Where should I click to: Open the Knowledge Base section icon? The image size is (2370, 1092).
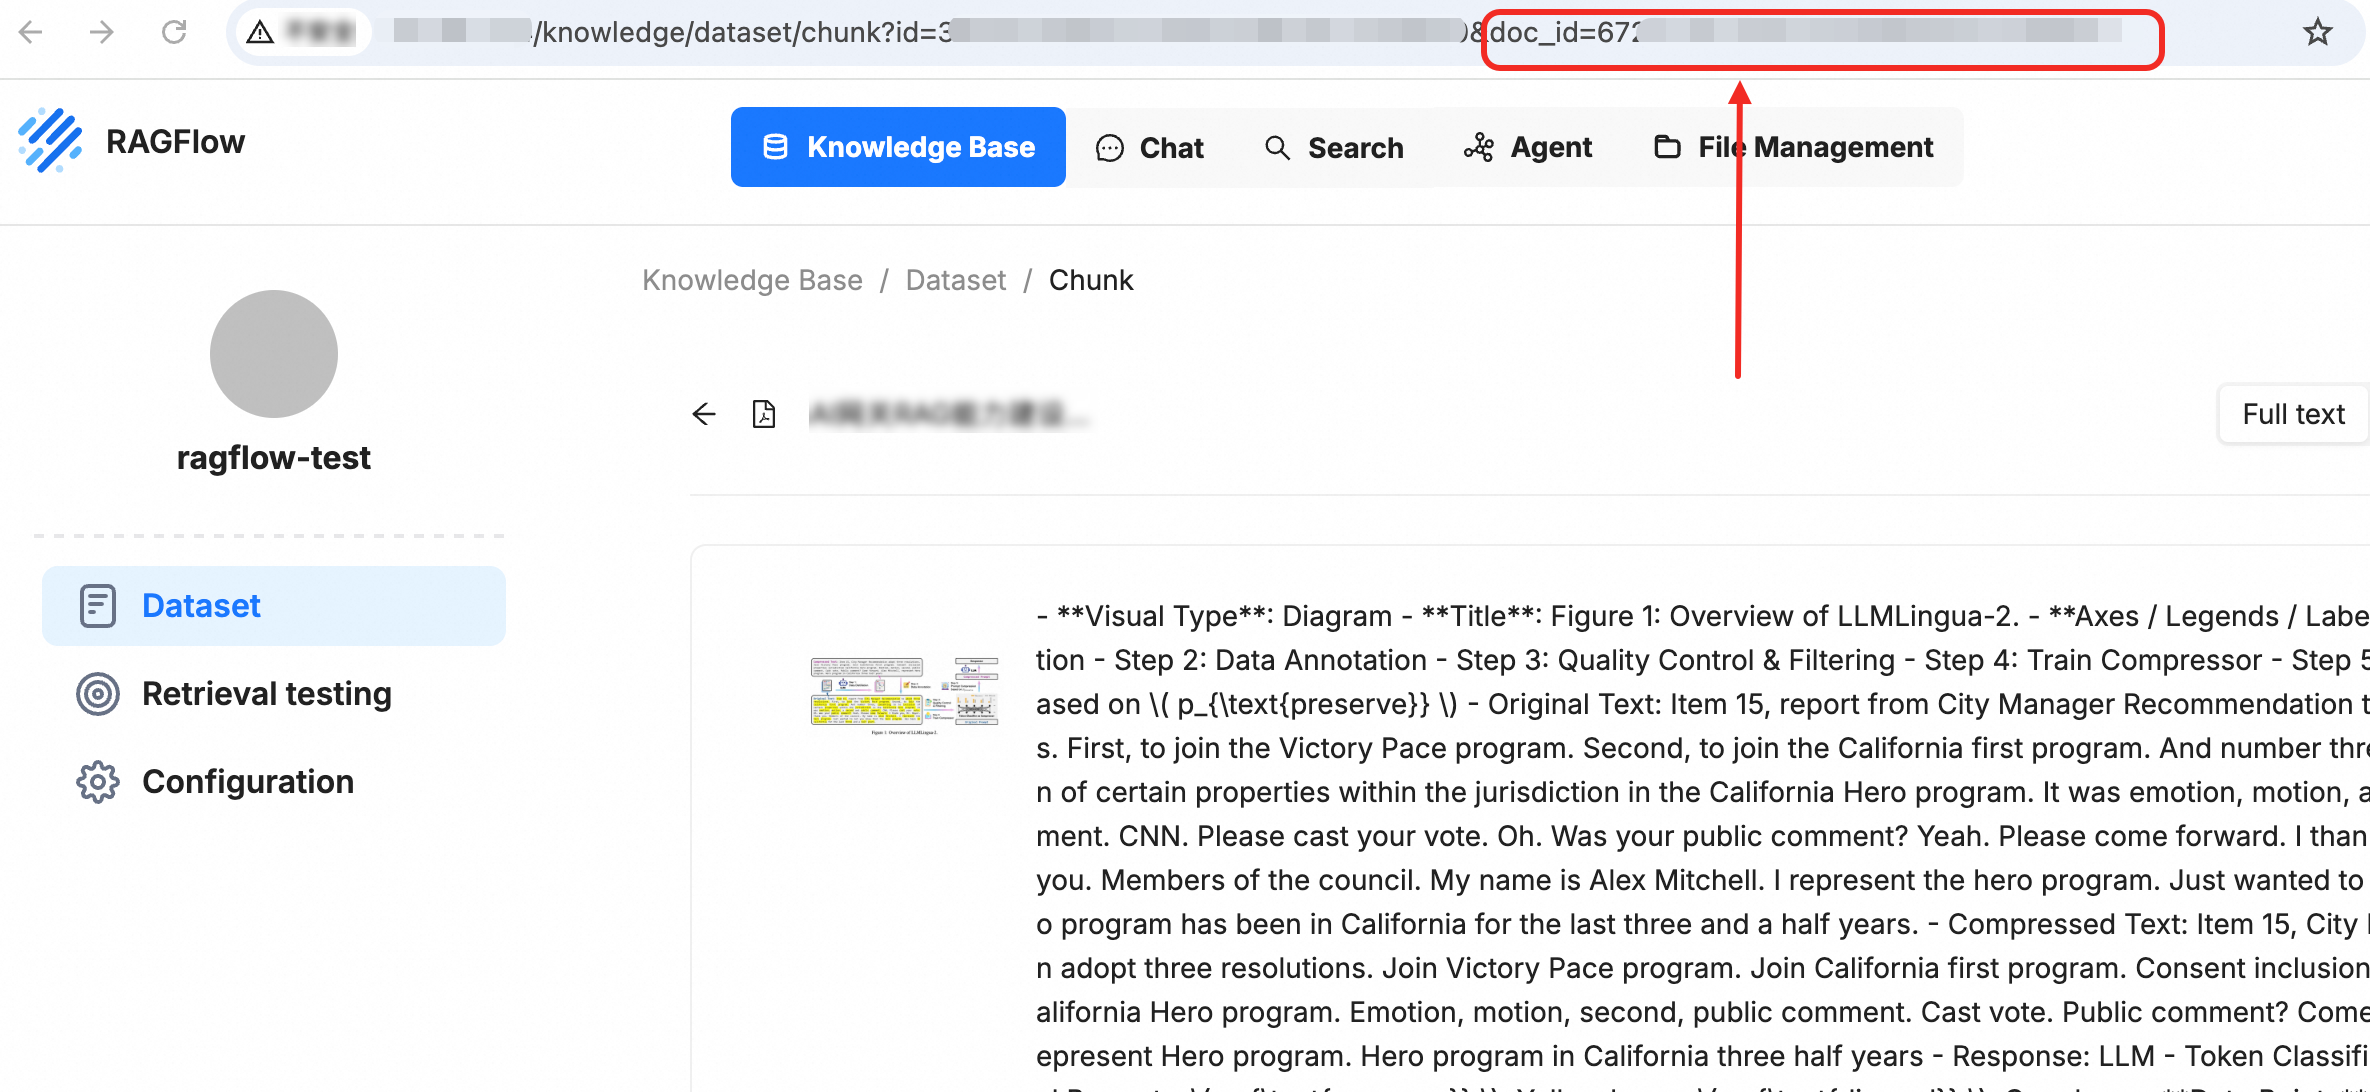pos(773,147)
